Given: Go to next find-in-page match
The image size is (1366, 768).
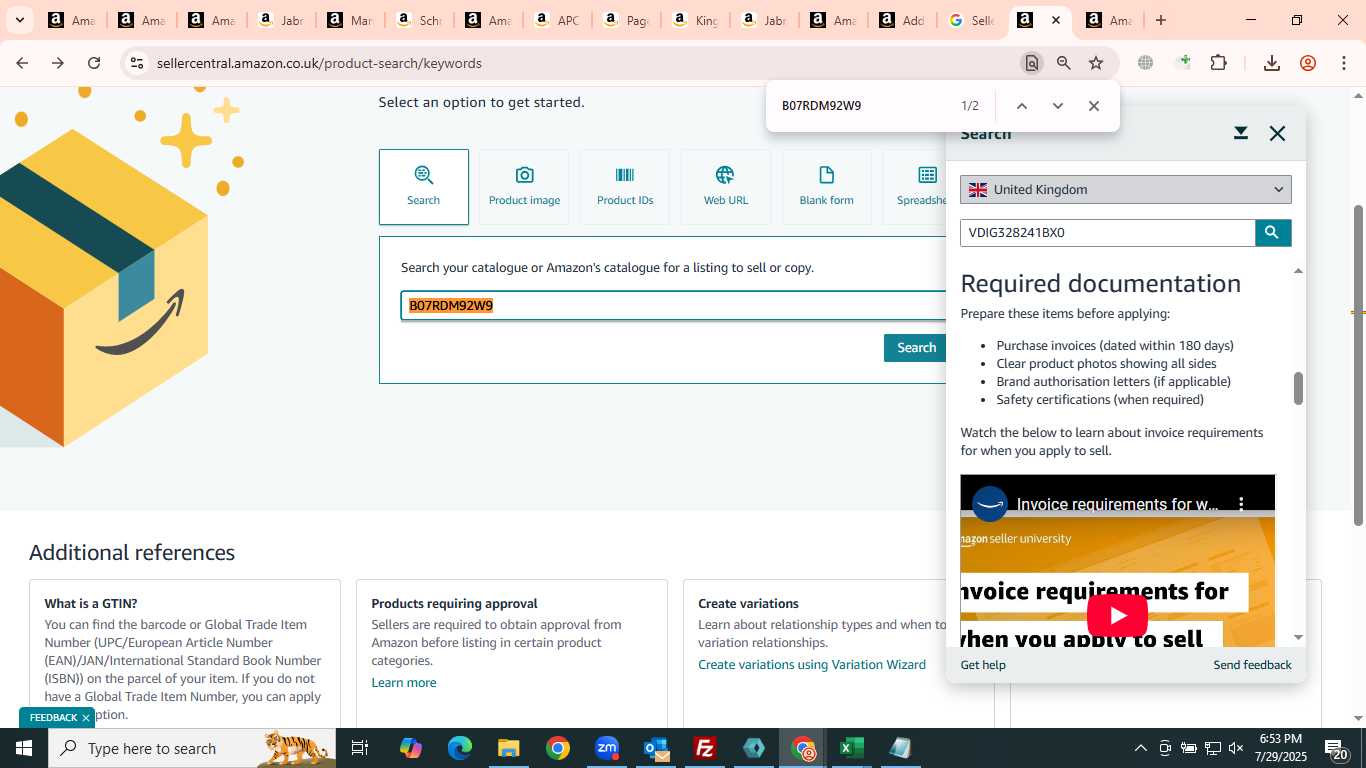Looking at the screenshot, I should [1058, 106].
